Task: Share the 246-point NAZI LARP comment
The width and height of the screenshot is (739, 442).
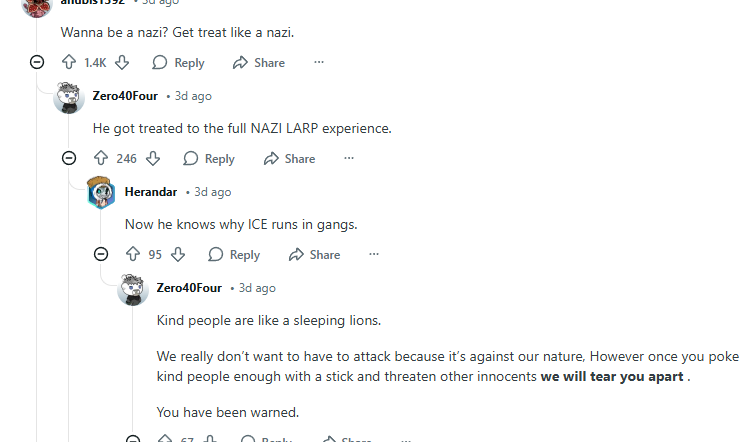Action: pyautogui.click(x=289, y=159)
